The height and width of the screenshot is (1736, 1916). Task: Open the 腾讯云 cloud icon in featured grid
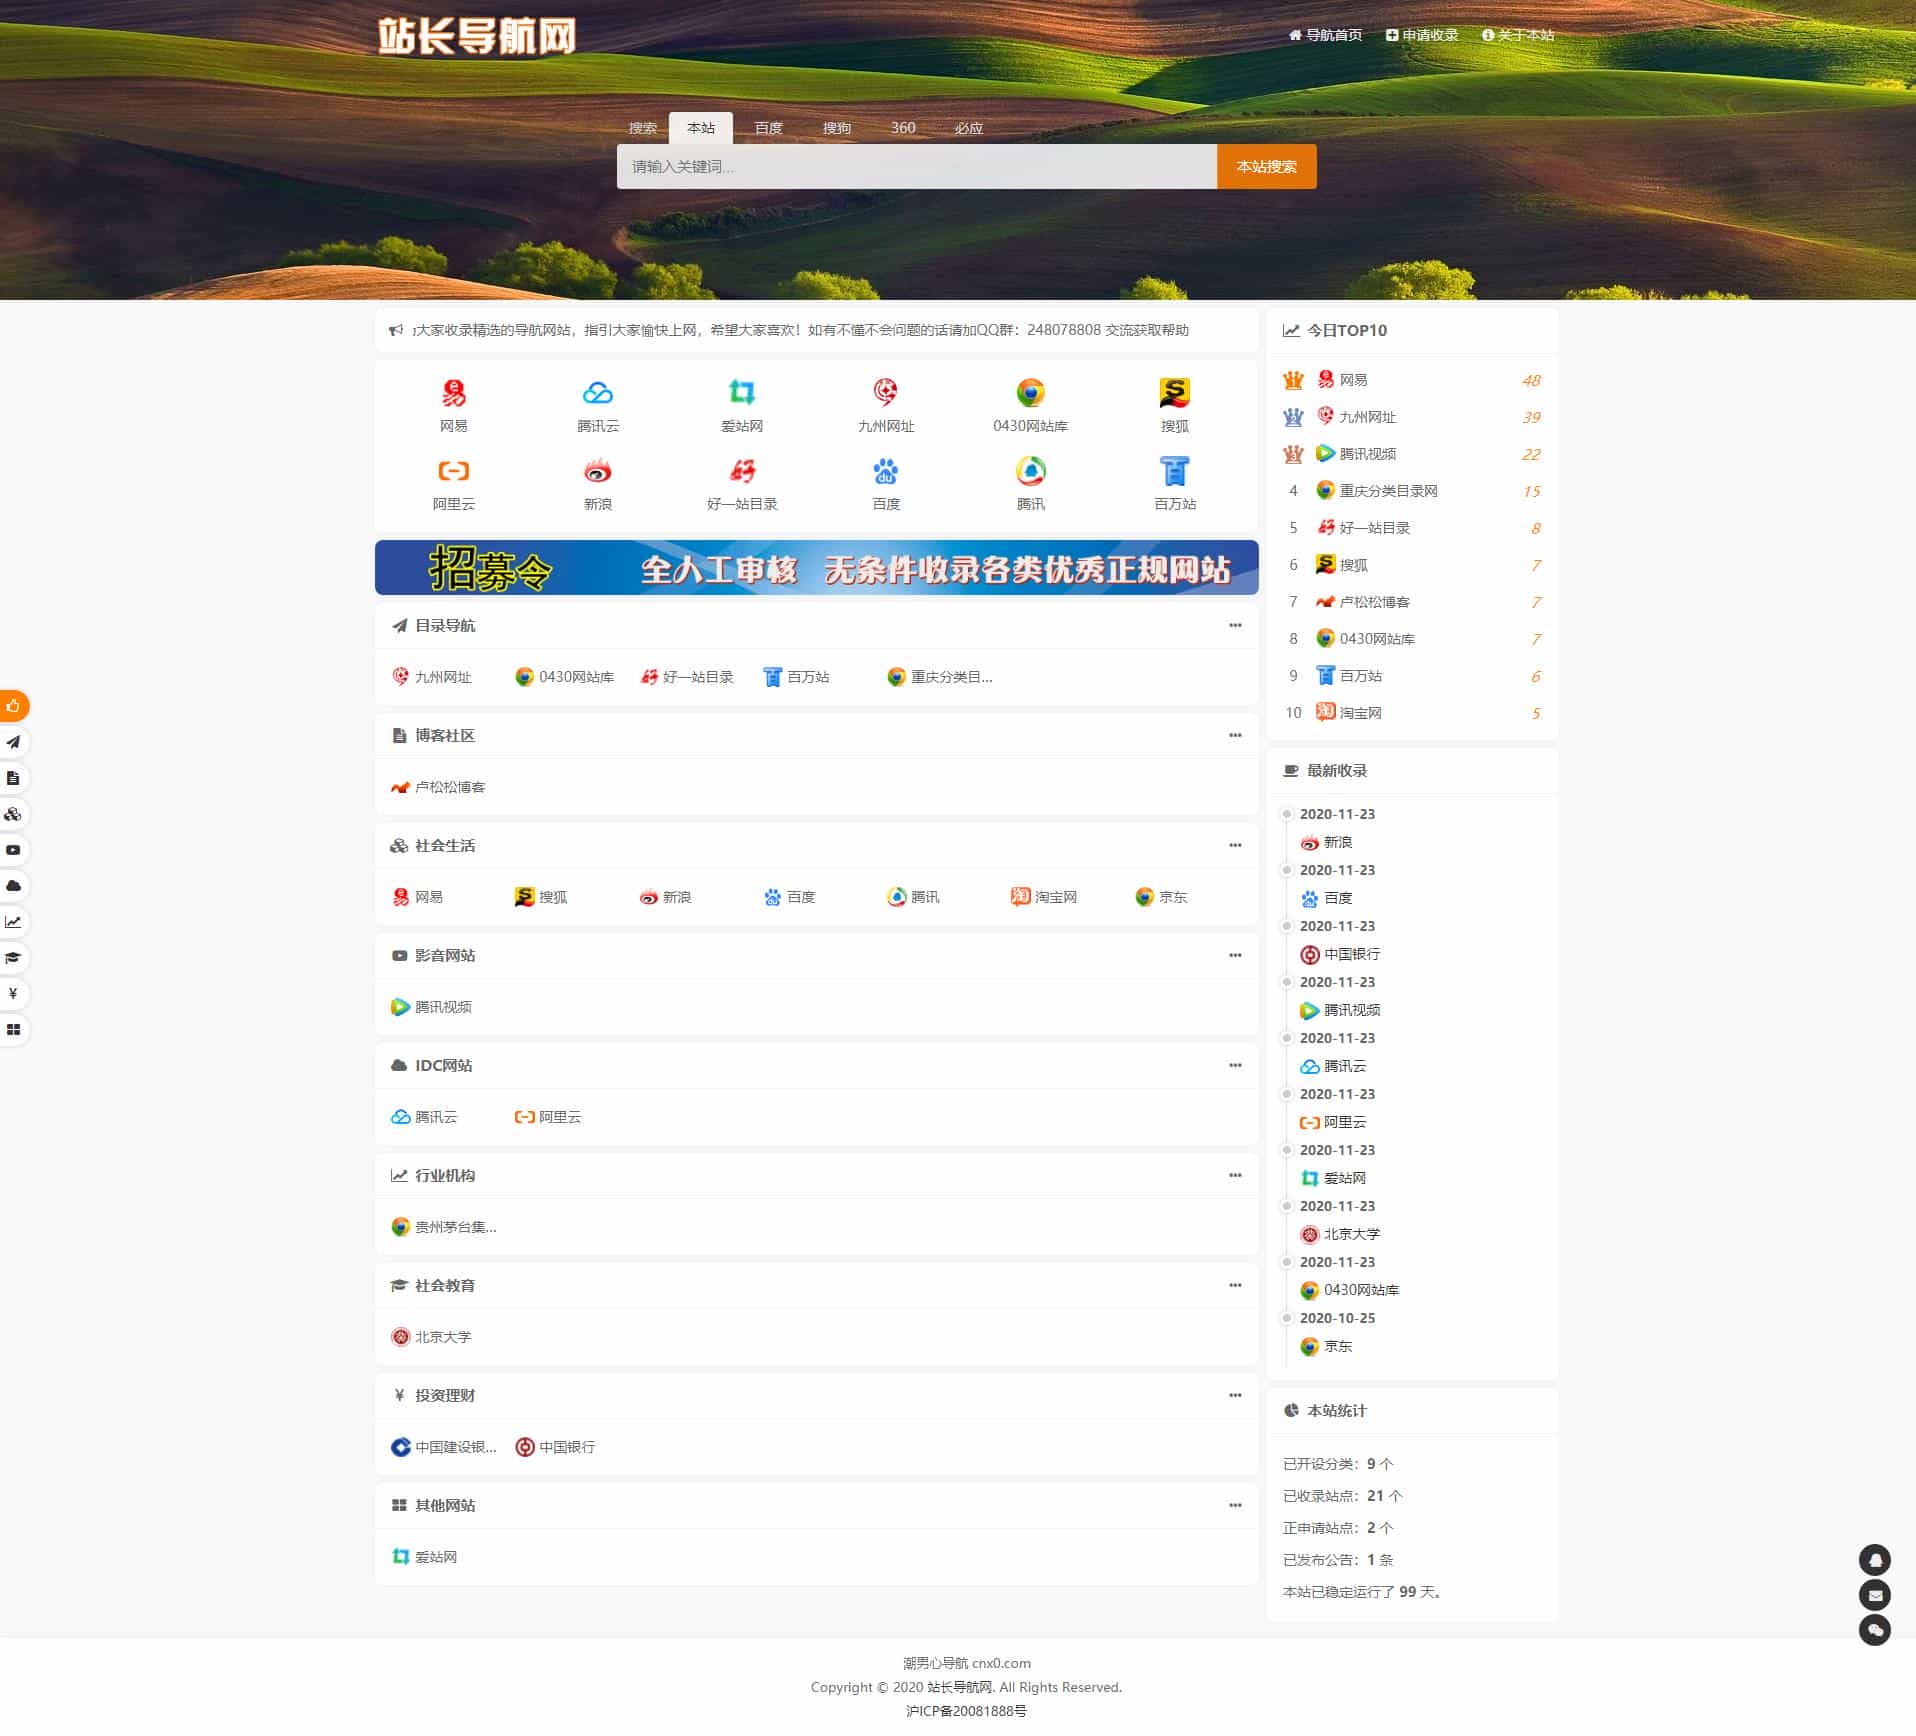598,393
